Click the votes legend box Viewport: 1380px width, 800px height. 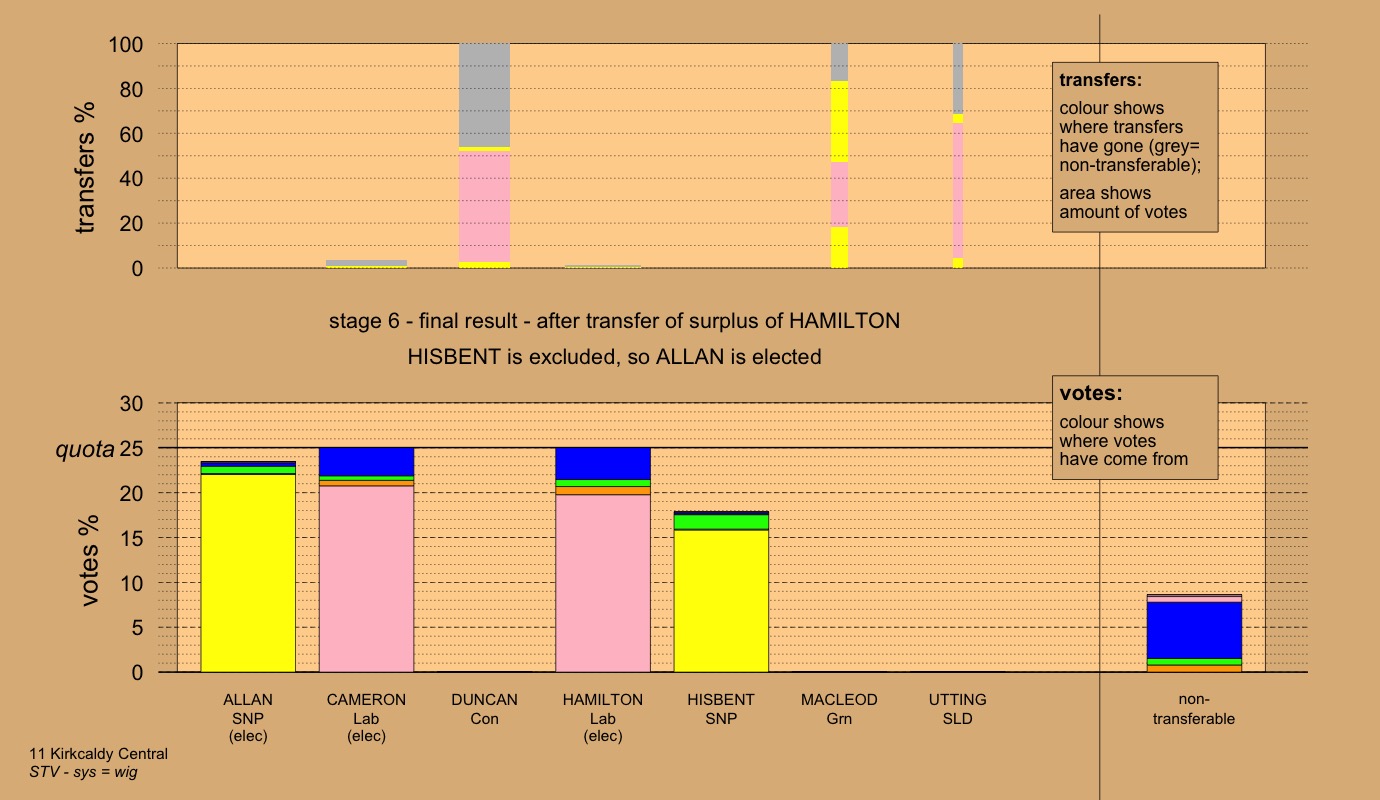click(1135, 427)
